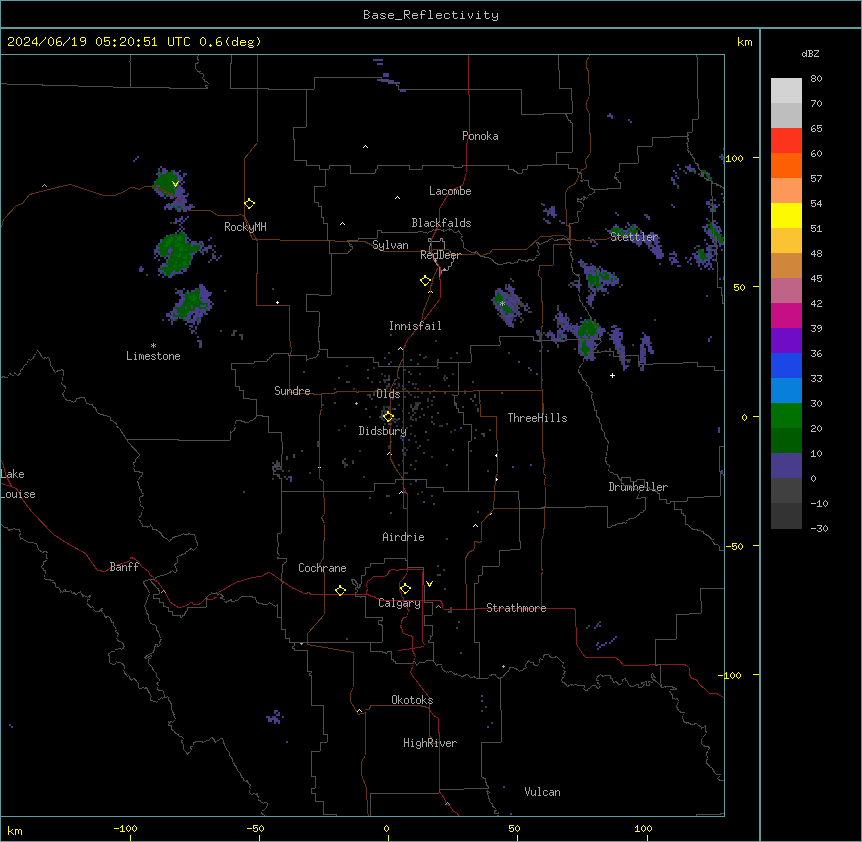
Task: Pick the light orange 57–54 dBZ swatch
Action: click(x=786, y=191)
